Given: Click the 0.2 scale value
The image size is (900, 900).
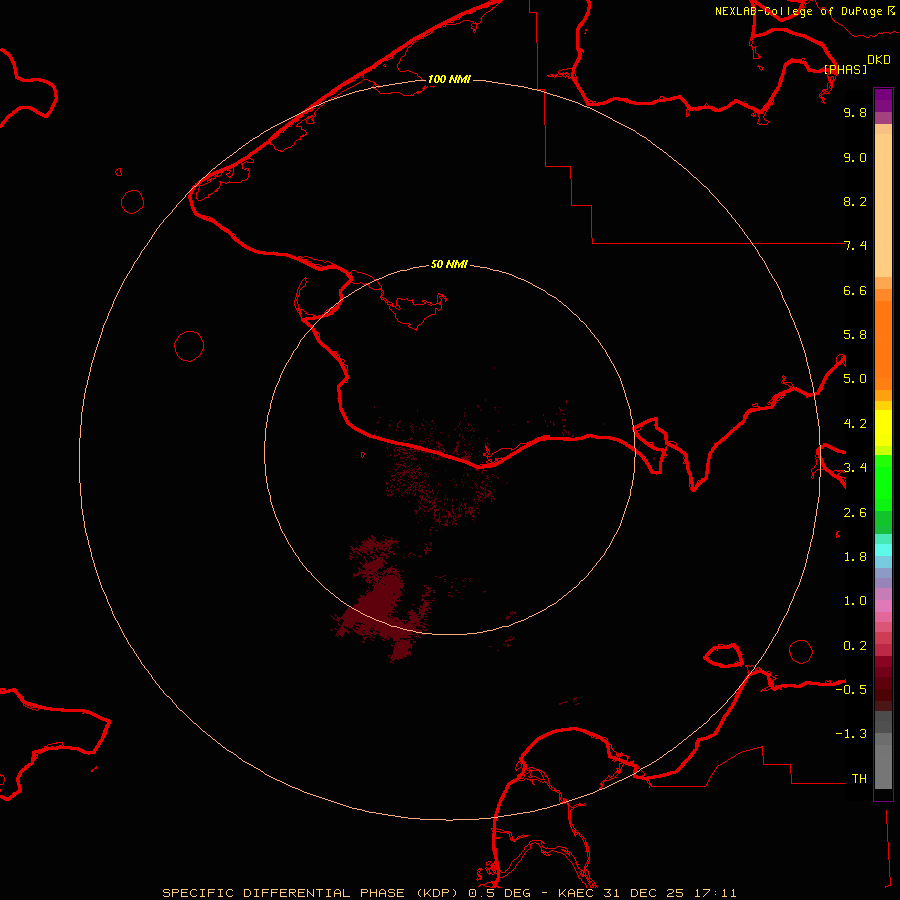Looking at the screenshot, I should [x=855, y=646].
